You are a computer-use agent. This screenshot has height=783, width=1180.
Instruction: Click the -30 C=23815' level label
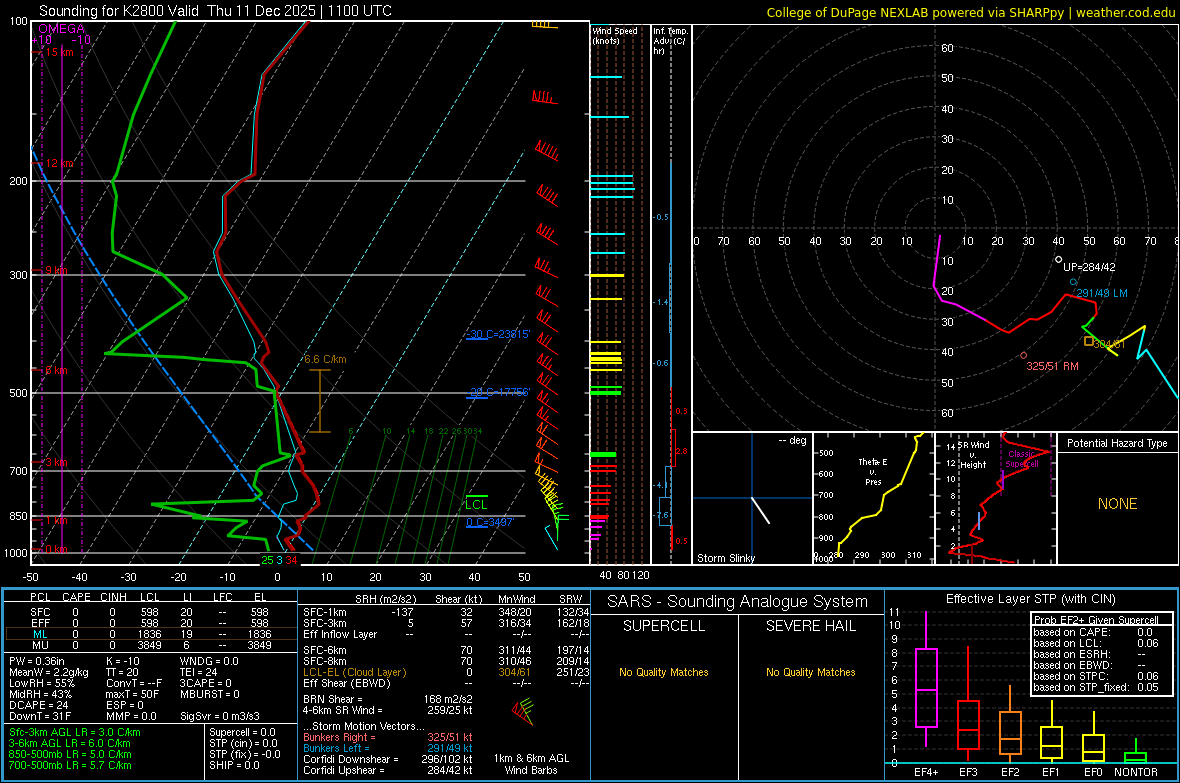[x=498, y=334]
